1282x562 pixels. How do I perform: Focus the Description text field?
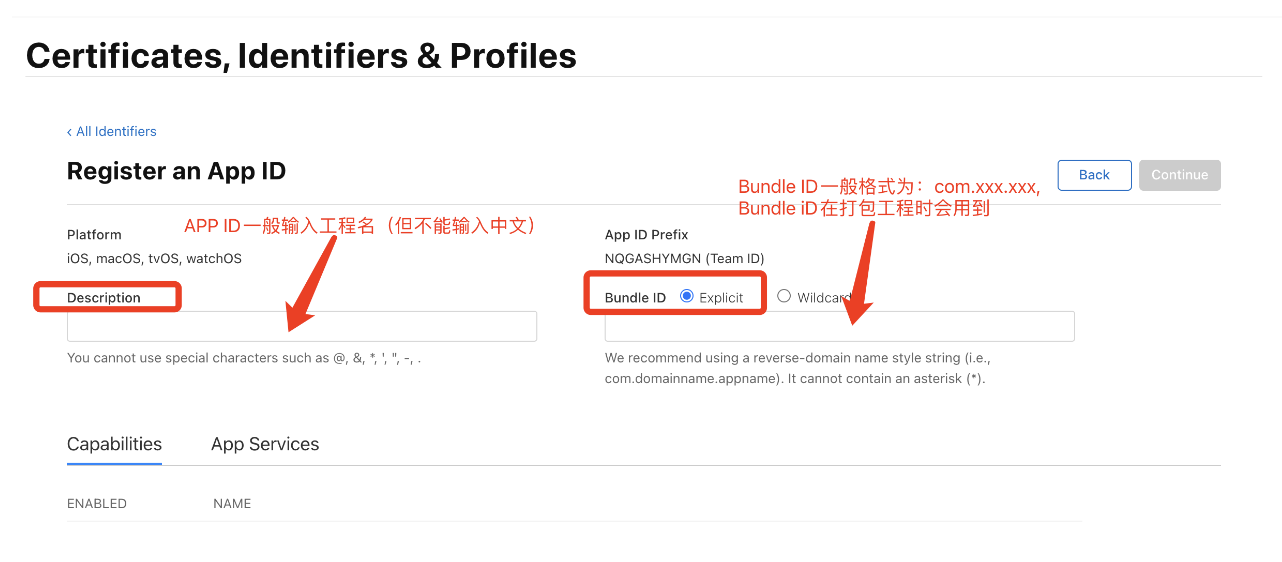pos(302,326)
